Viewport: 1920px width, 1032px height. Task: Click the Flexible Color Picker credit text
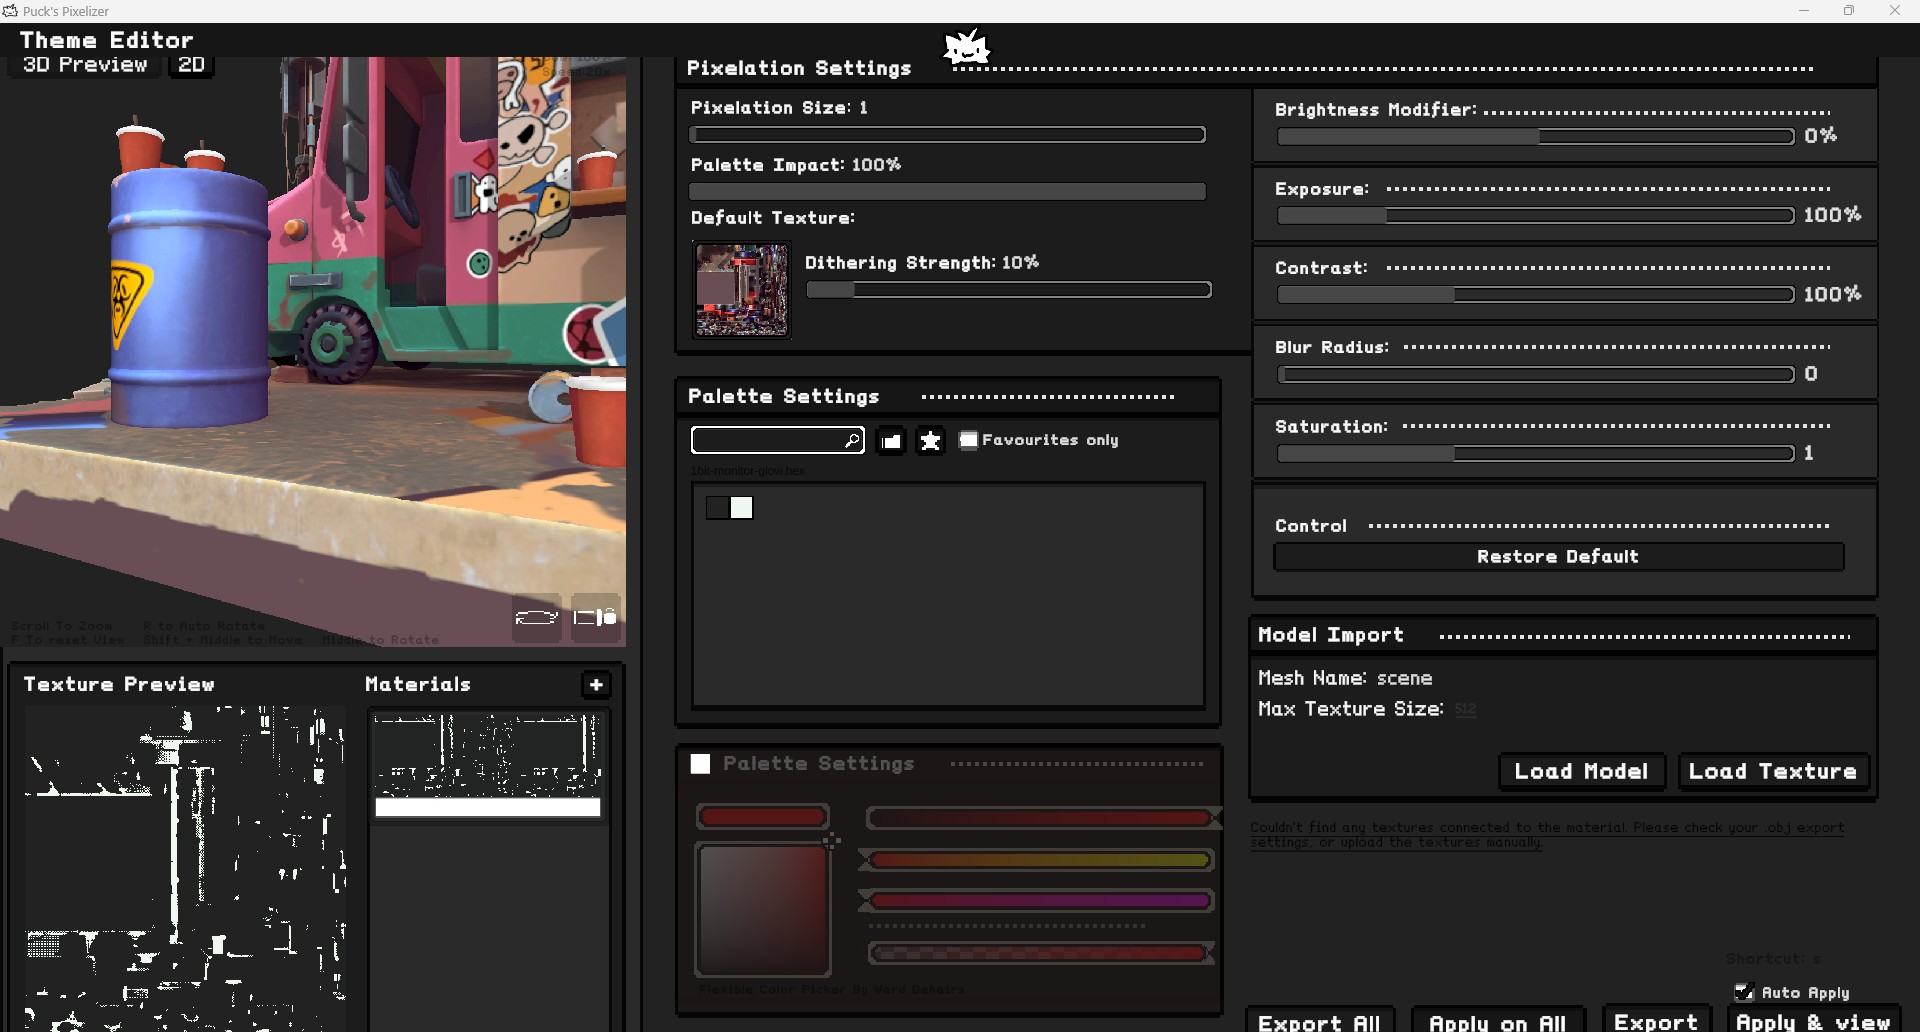click(x=832, y=989)
